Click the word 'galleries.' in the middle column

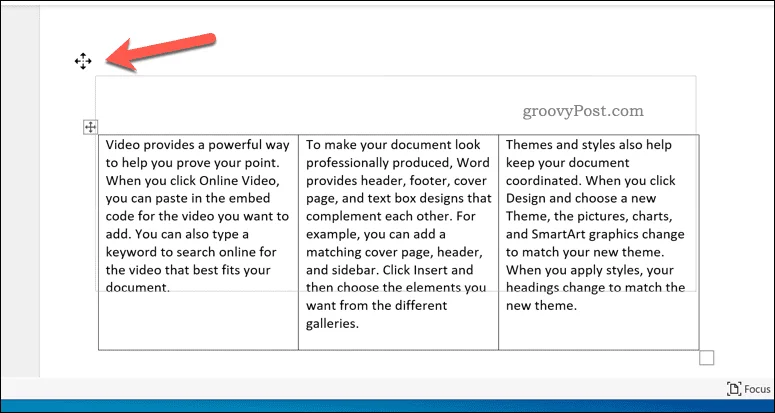tap(332, 324)
